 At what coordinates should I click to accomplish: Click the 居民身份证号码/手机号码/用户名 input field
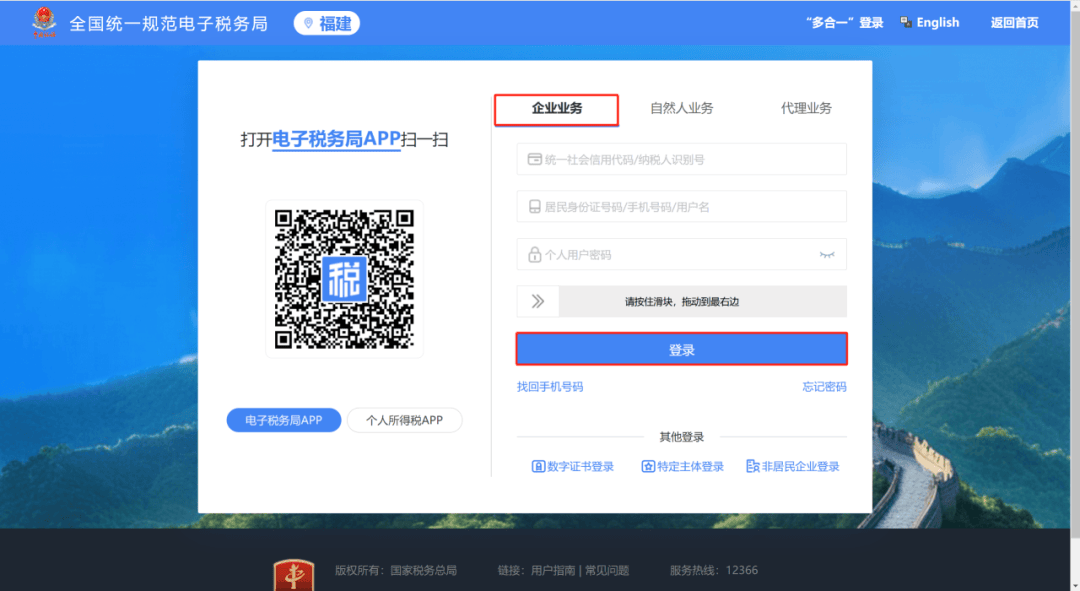(681, 207)
